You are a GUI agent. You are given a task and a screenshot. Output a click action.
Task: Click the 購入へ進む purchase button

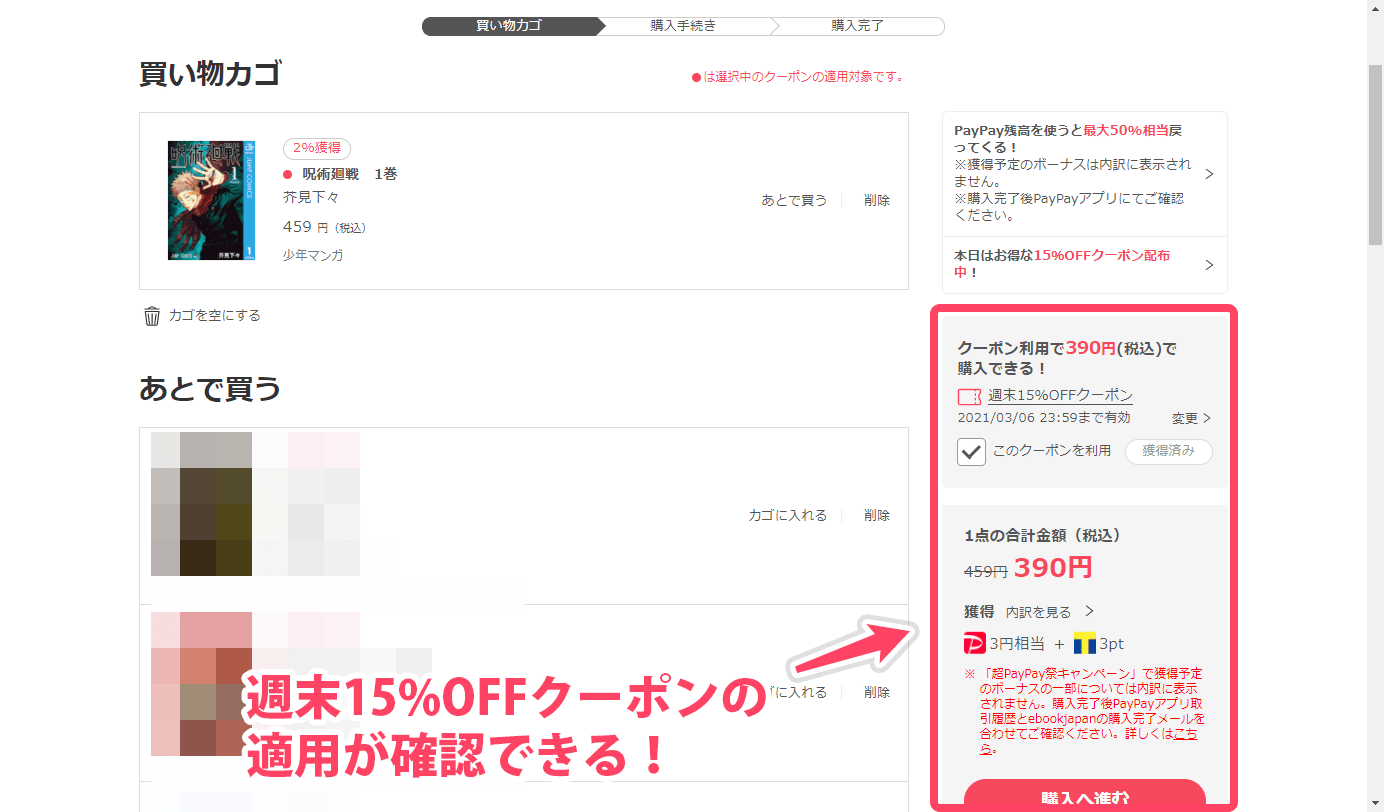[1085, 797]
